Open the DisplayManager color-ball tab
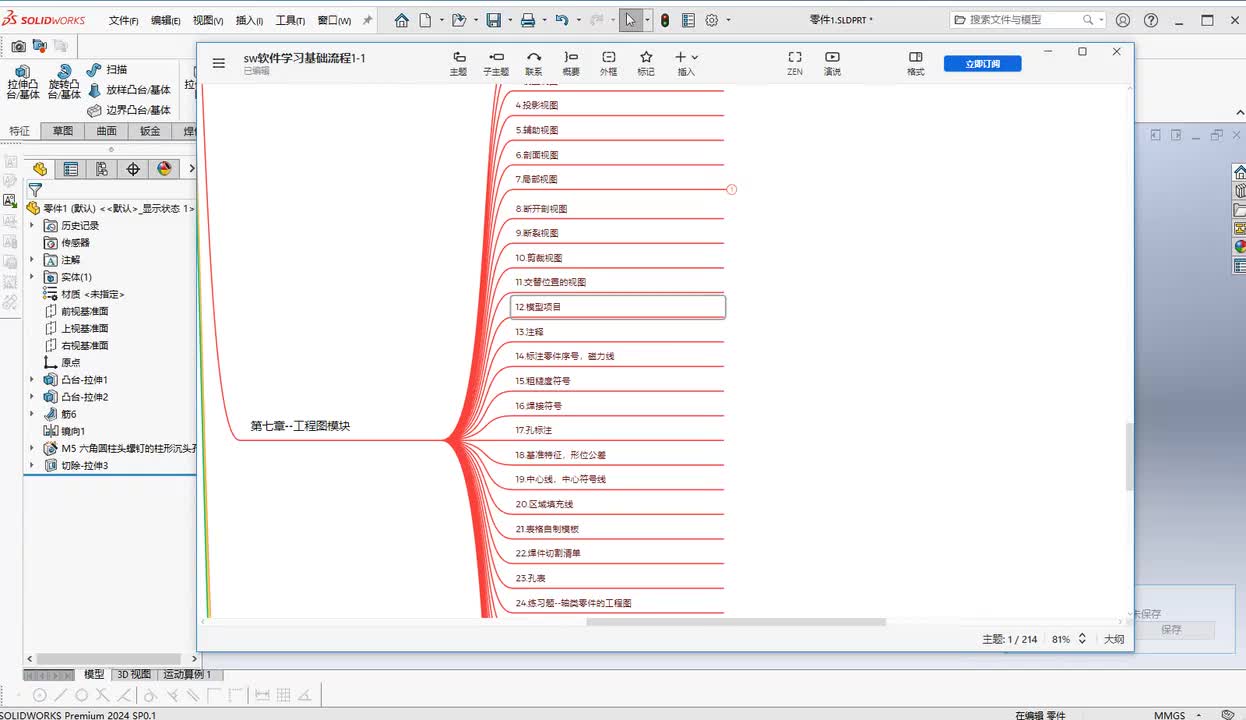The height and width of the screenshot is (720, 1246). (164, 169)
